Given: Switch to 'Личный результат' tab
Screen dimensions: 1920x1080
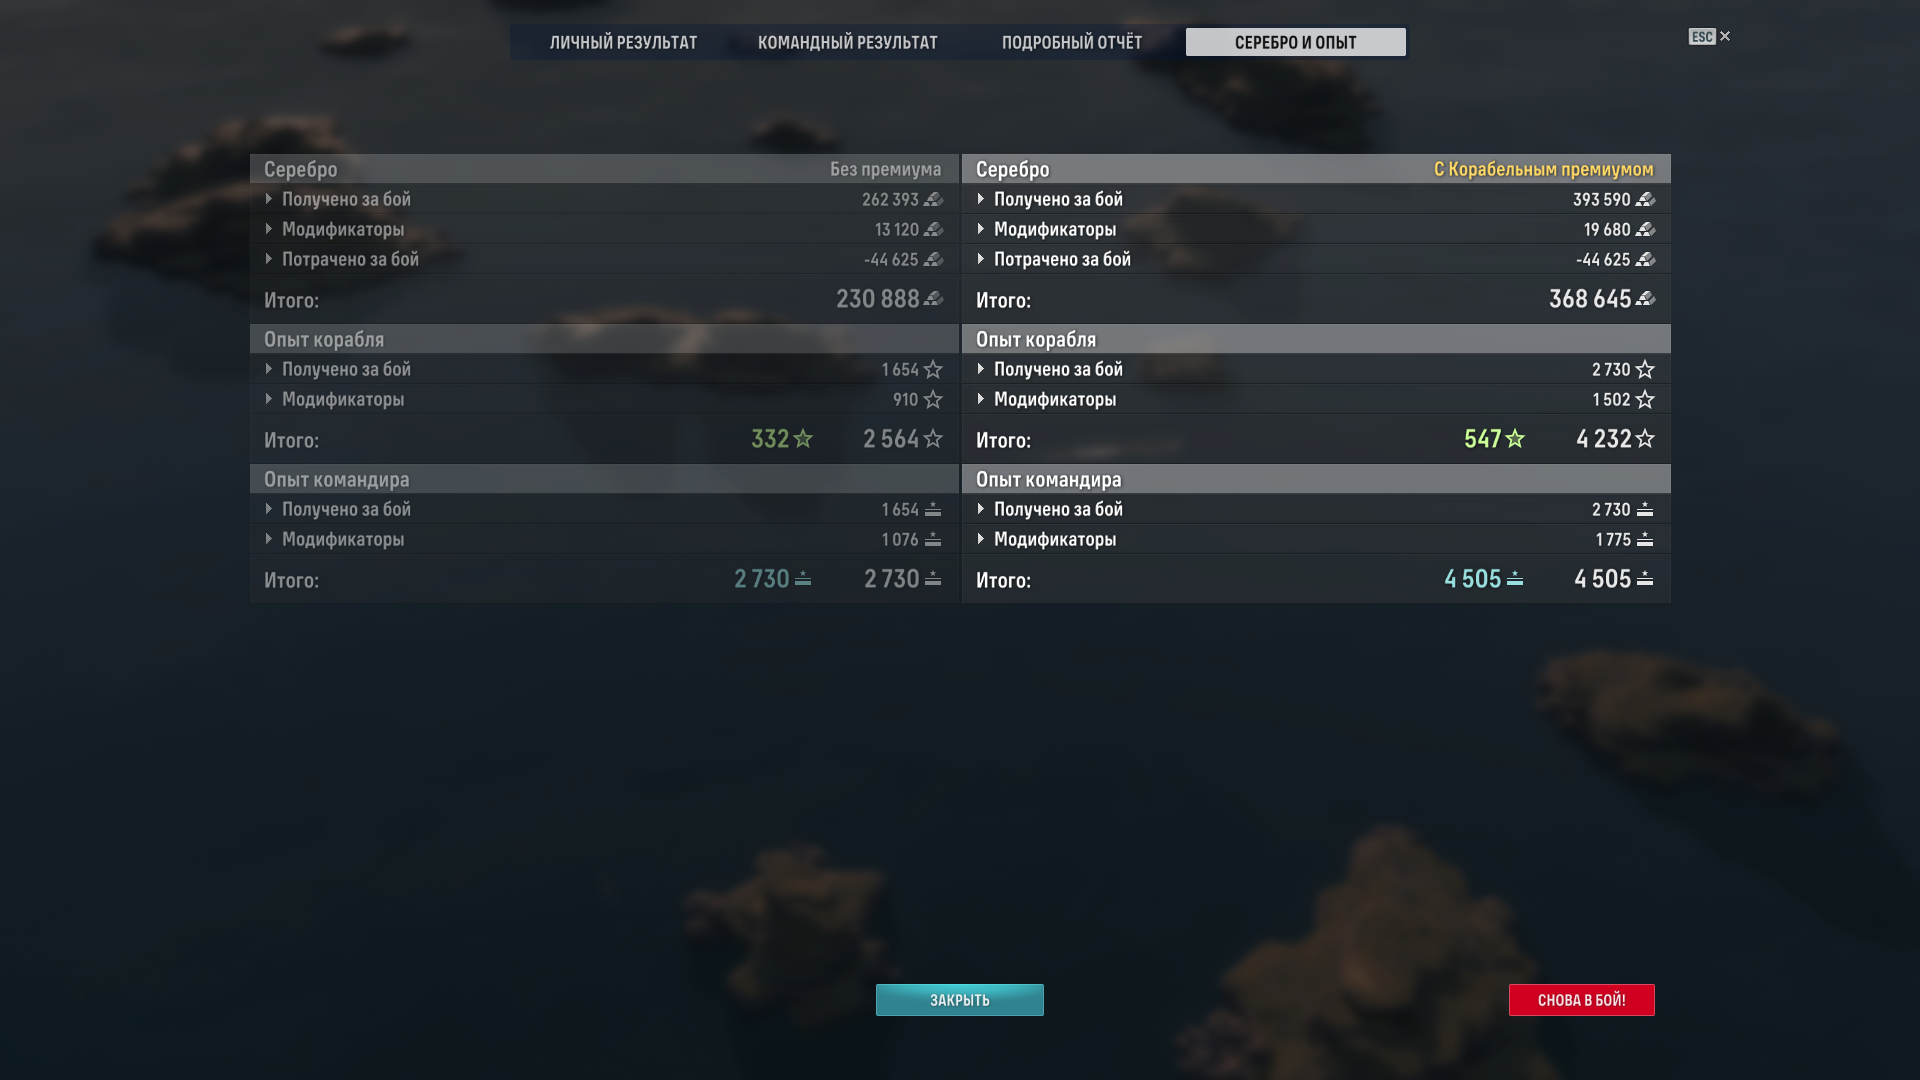Looking at the screenshot, I should pyautogui.click(x=623, y=42).
